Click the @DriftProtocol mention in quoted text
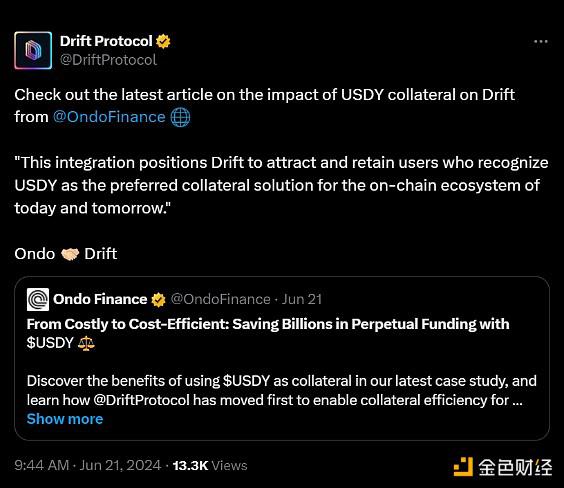The height and width of the screenshot is (488, 564). [x=141, y=400]
